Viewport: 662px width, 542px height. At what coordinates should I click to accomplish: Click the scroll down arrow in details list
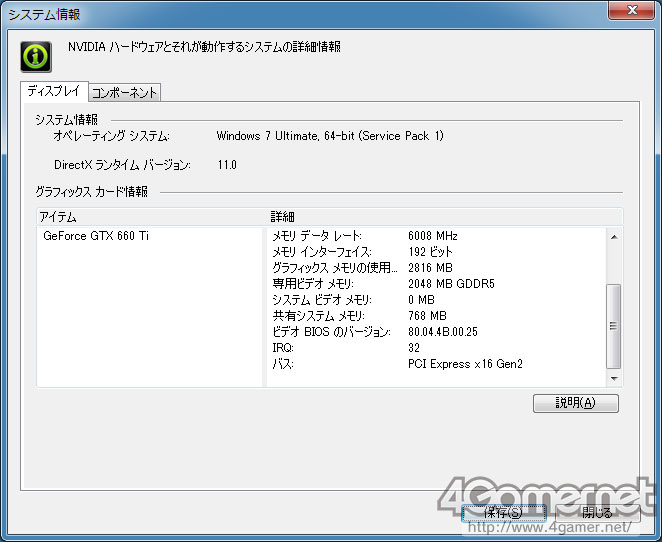pyautogui.click(x=614, y=379)
